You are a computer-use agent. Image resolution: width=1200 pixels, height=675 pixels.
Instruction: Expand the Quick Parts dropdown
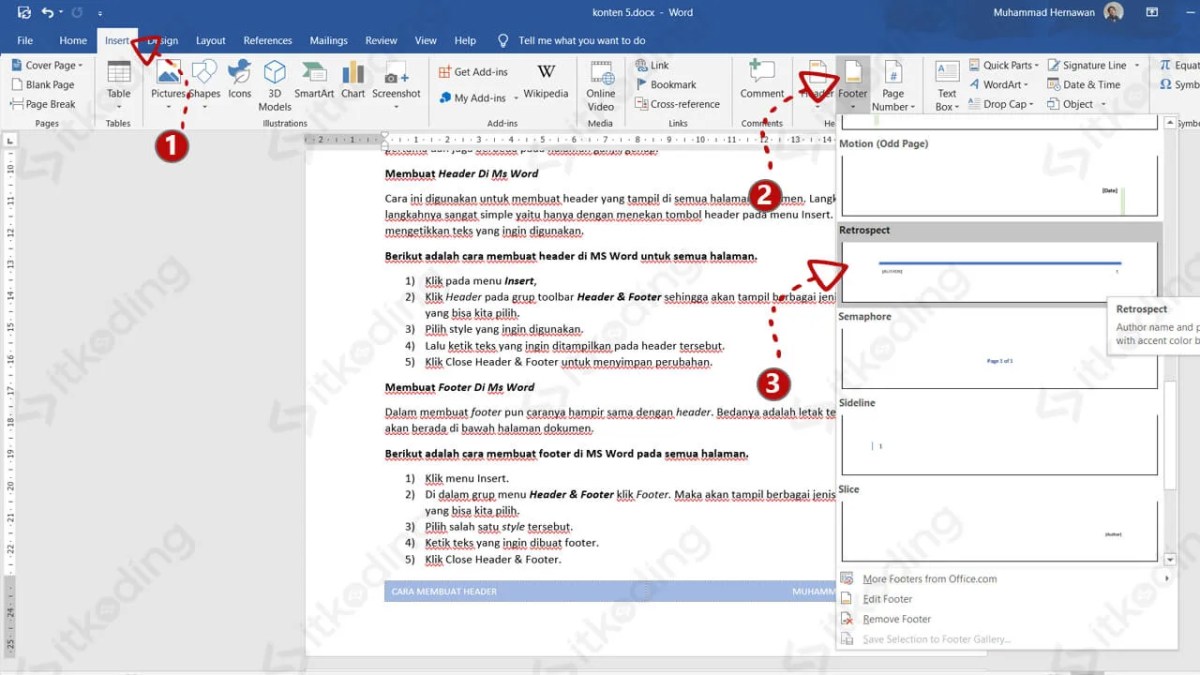coord(1004,65)
